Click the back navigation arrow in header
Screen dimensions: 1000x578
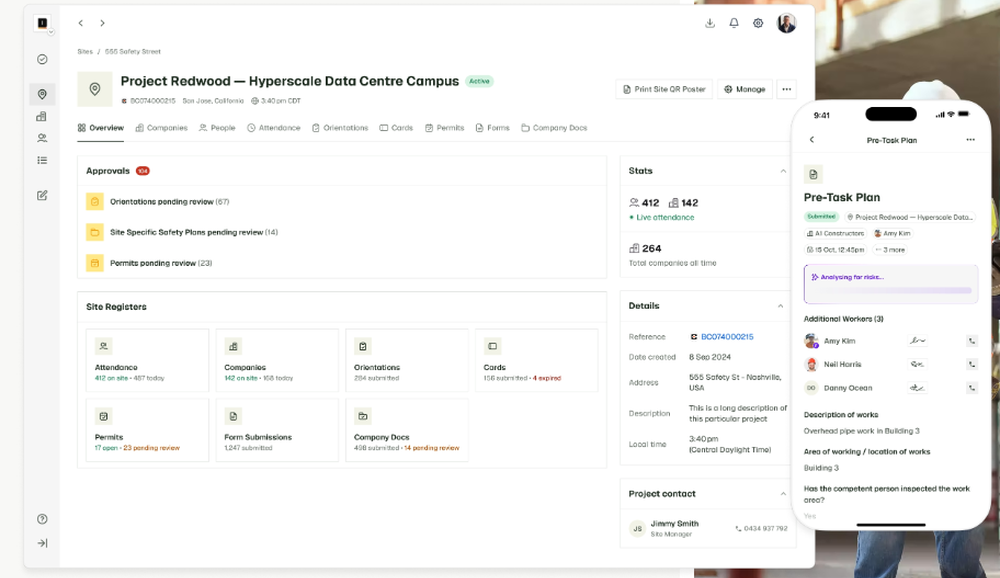pos(80,23)
